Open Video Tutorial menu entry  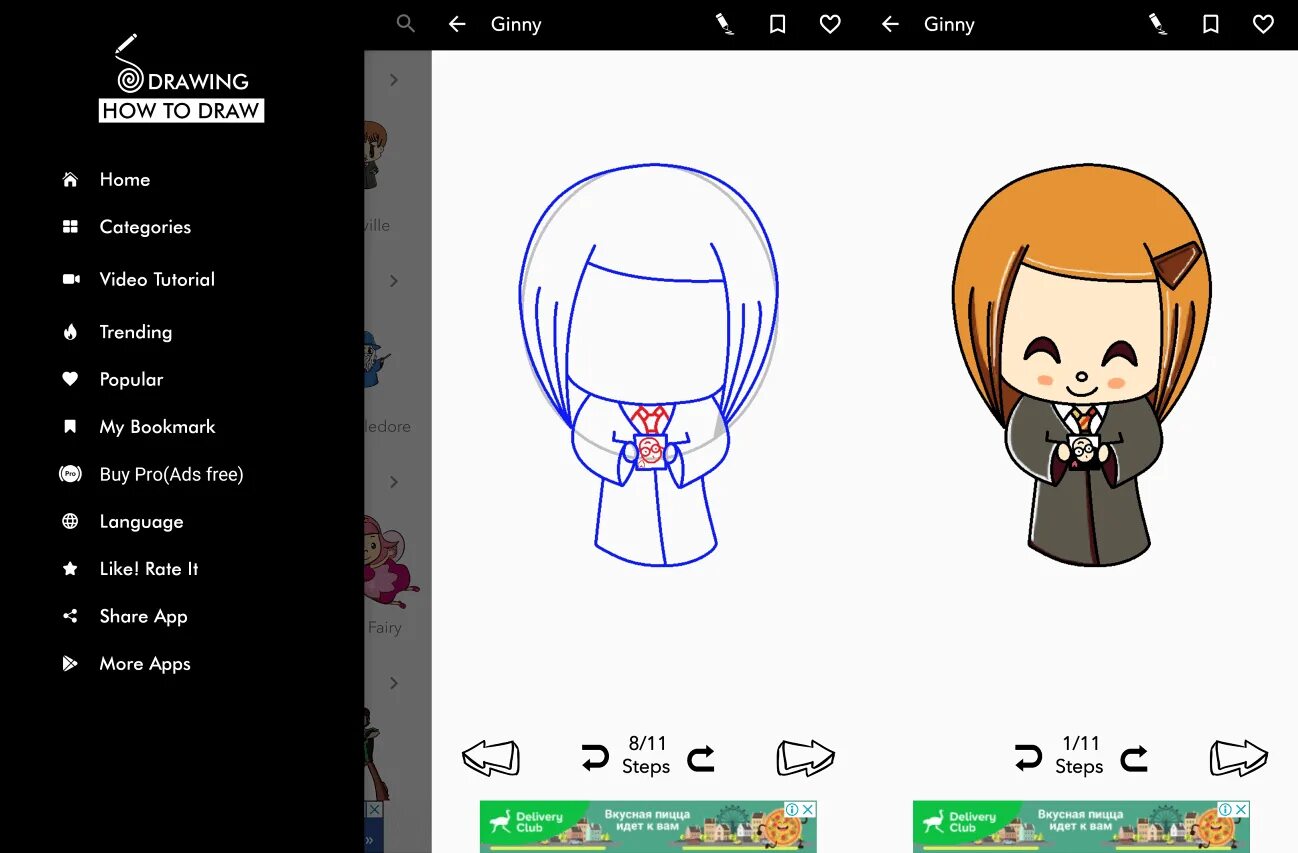pyautogui.click(x=157, y=279)
